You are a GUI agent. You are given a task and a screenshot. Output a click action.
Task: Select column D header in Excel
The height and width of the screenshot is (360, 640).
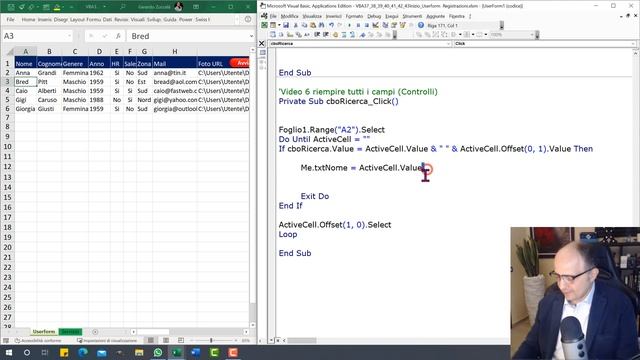[99, 51]
